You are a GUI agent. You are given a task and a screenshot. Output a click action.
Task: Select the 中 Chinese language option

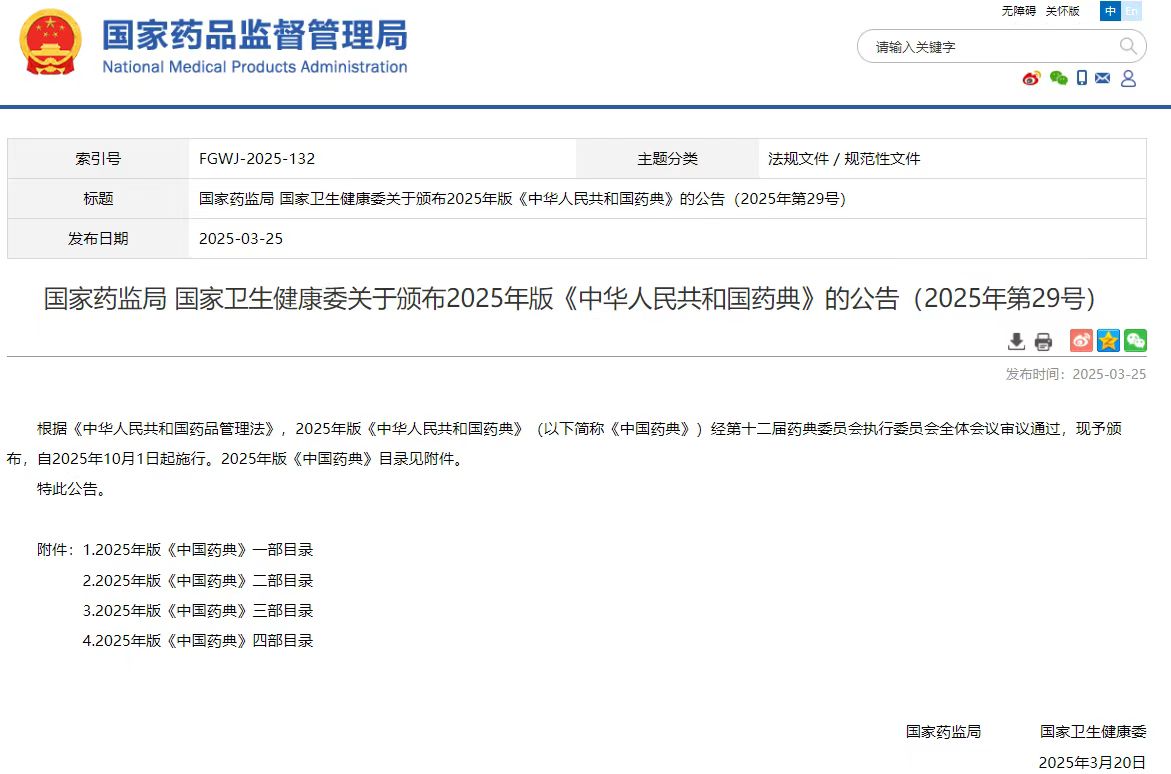point(1110,11)
